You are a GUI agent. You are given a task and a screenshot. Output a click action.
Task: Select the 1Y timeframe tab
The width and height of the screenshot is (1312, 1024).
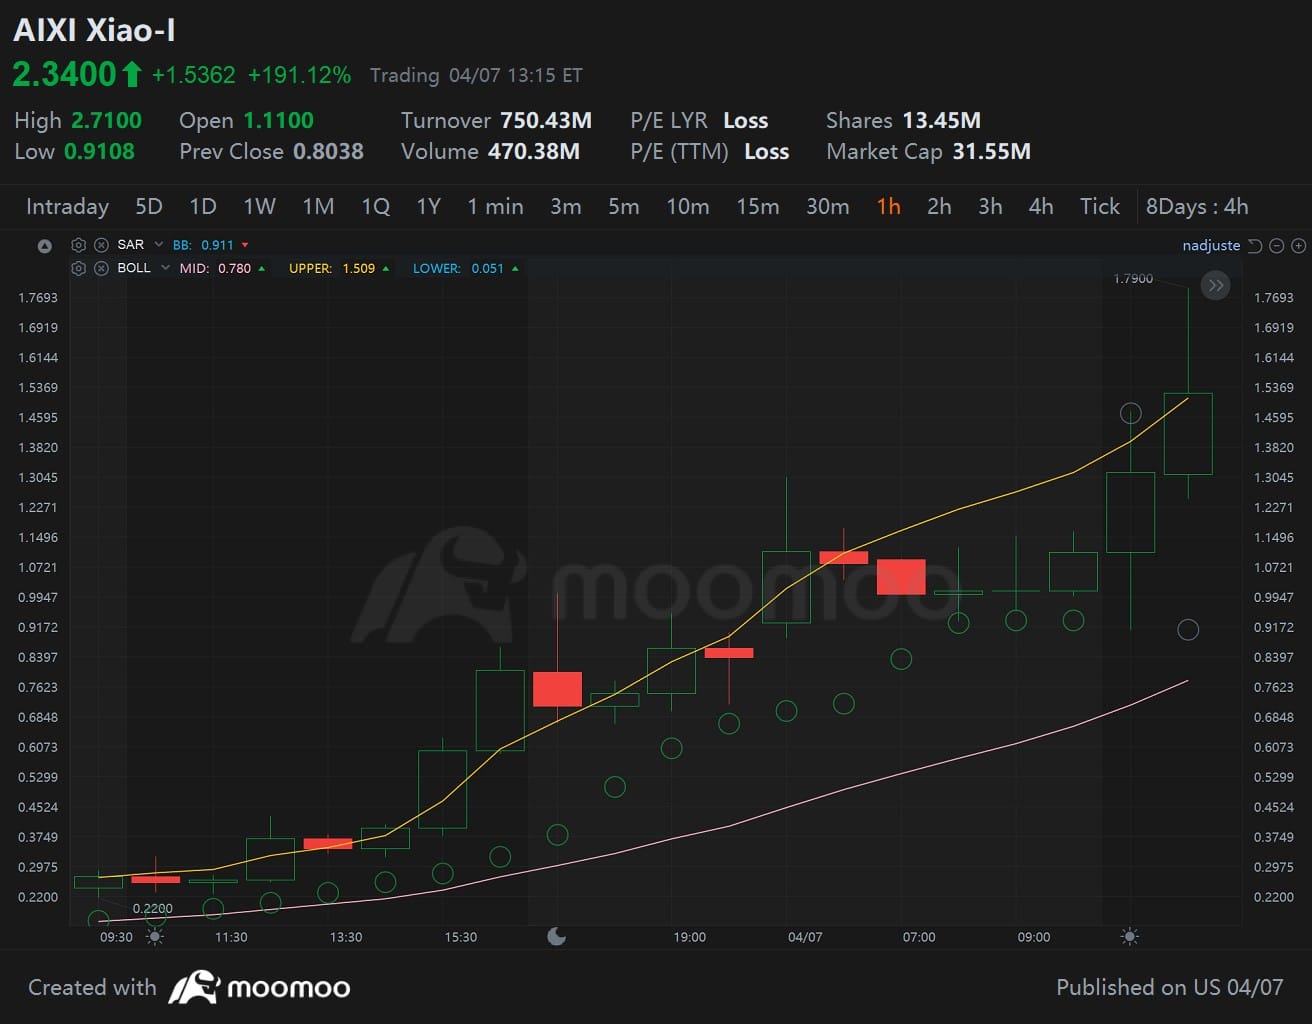pos(429,206)
